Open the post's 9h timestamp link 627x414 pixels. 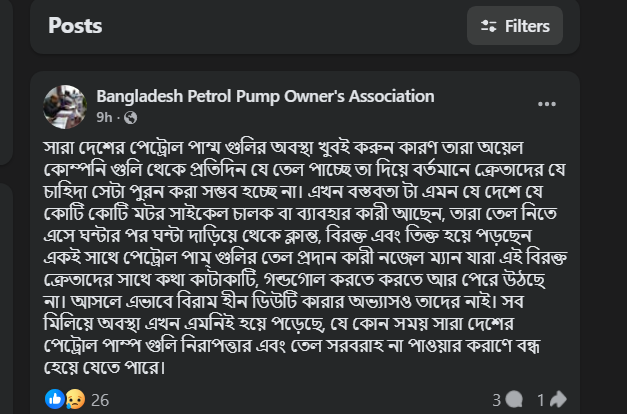[105, 118]
